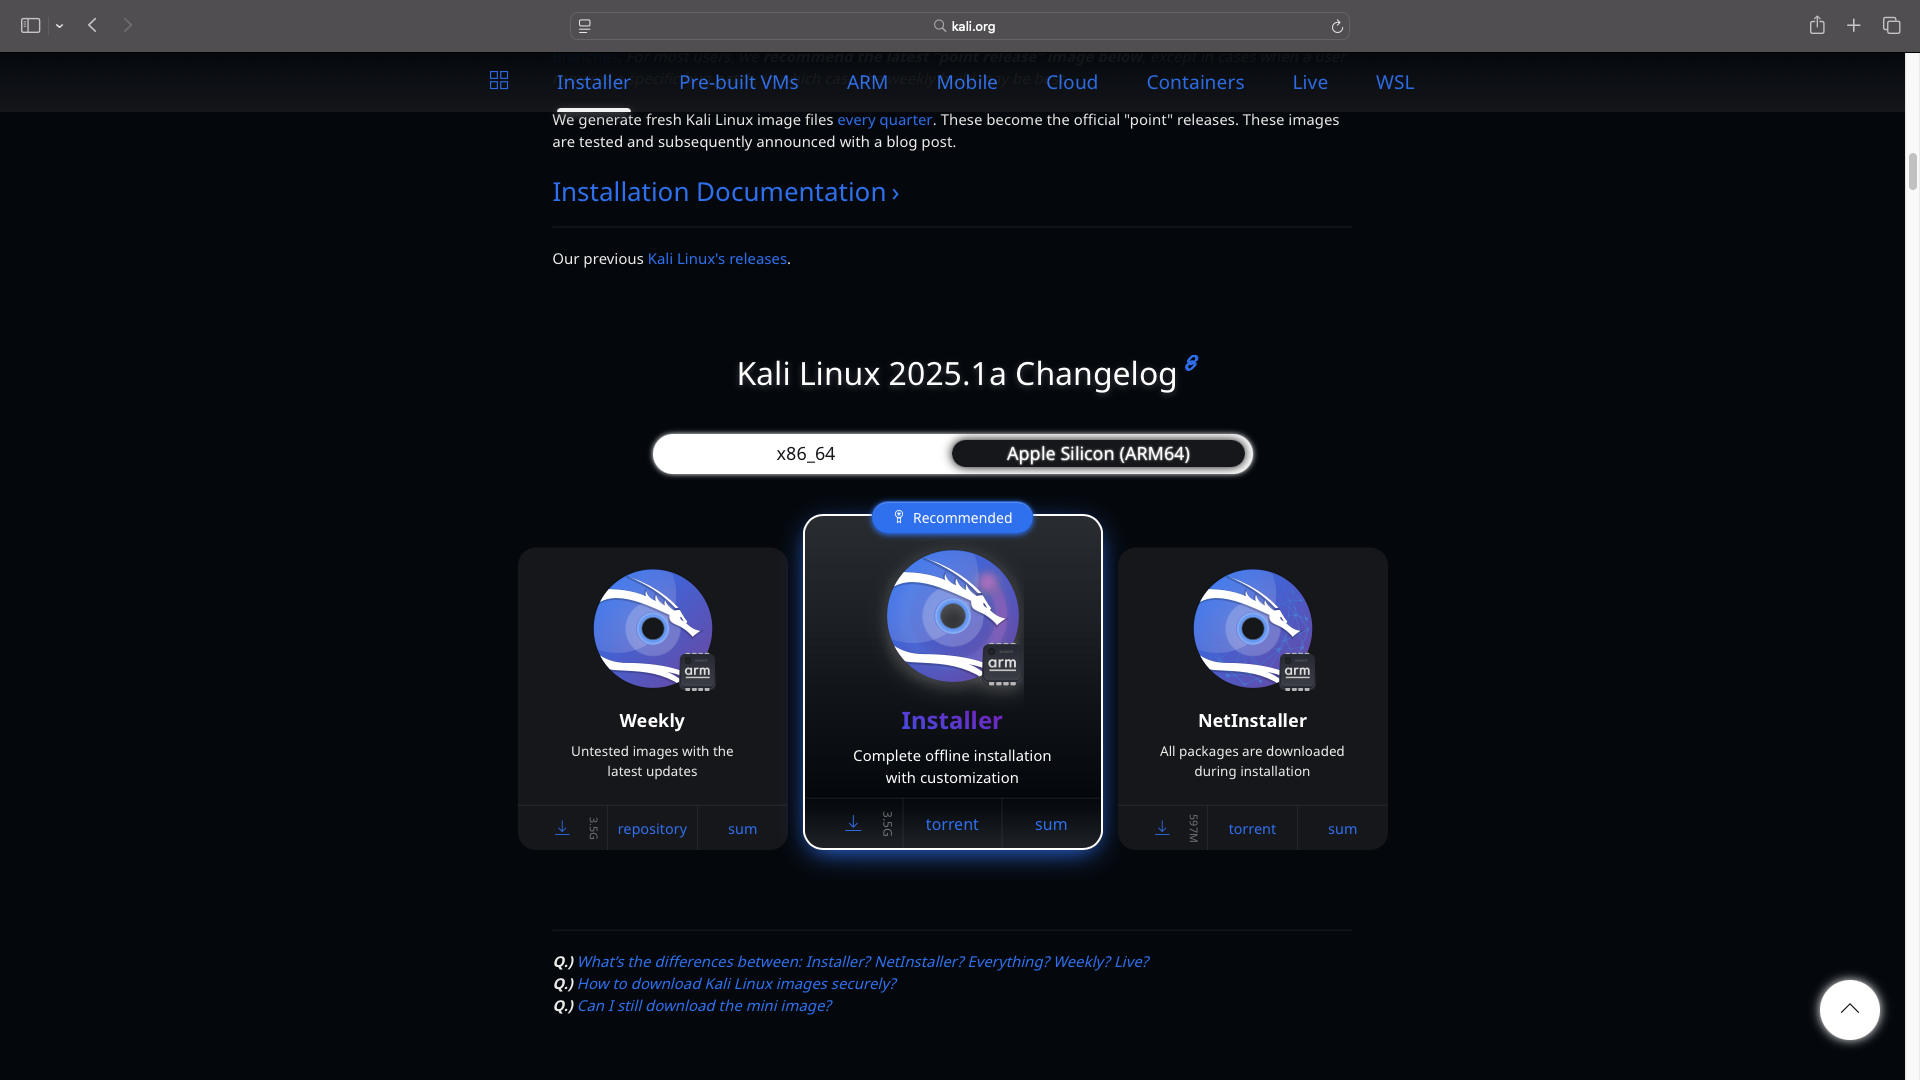
Task: Switch architecture to x86_64
Action: pyautogui.click(x=805, y=454)
